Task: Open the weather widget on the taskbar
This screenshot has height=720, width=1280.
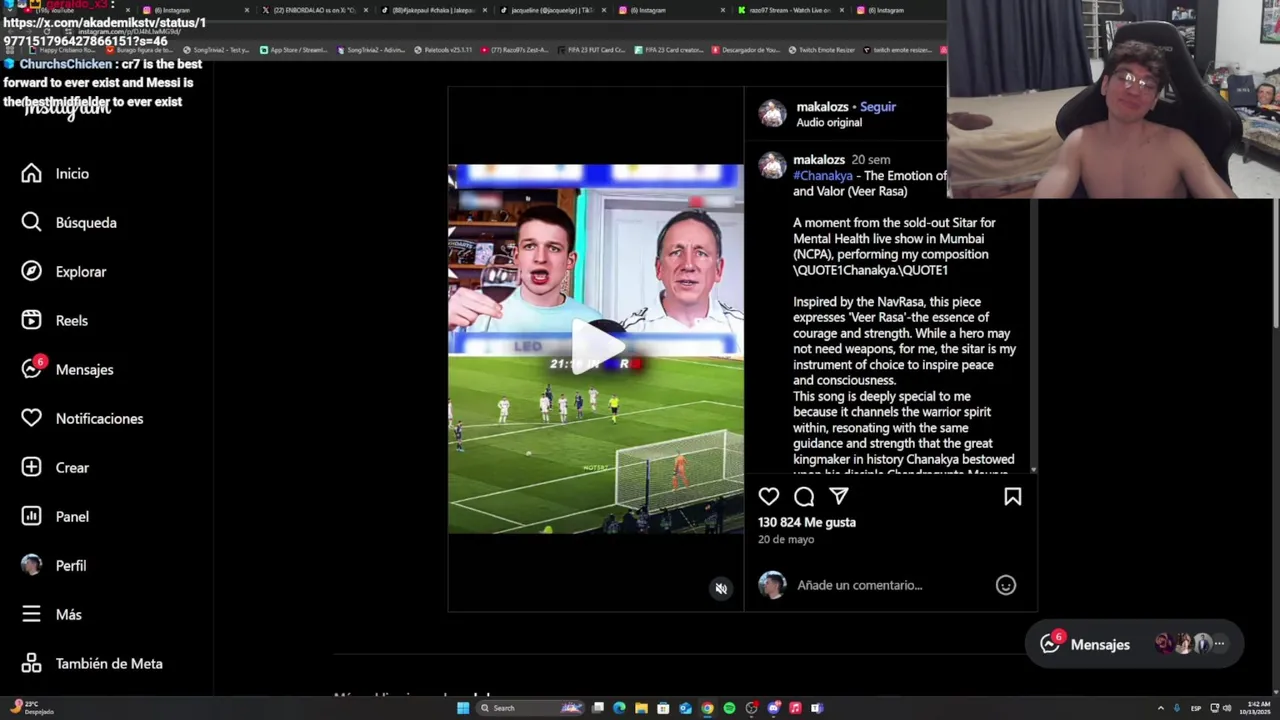Action: pos(32,708)
